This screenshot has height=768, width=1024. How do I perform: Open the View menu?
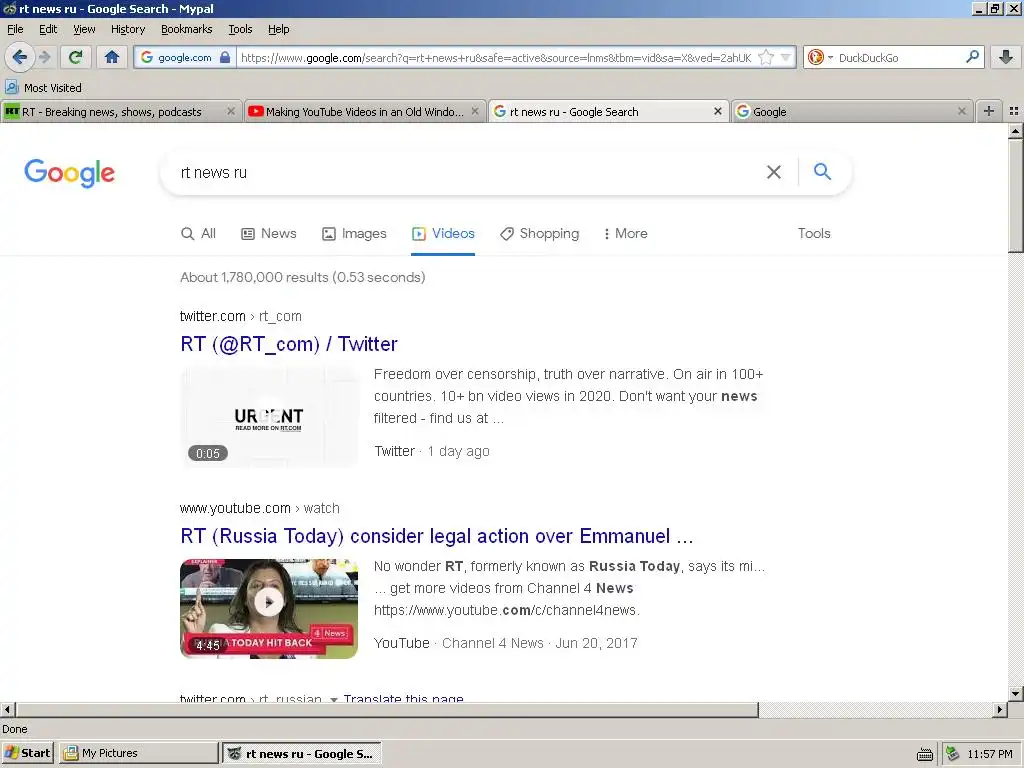84,29
